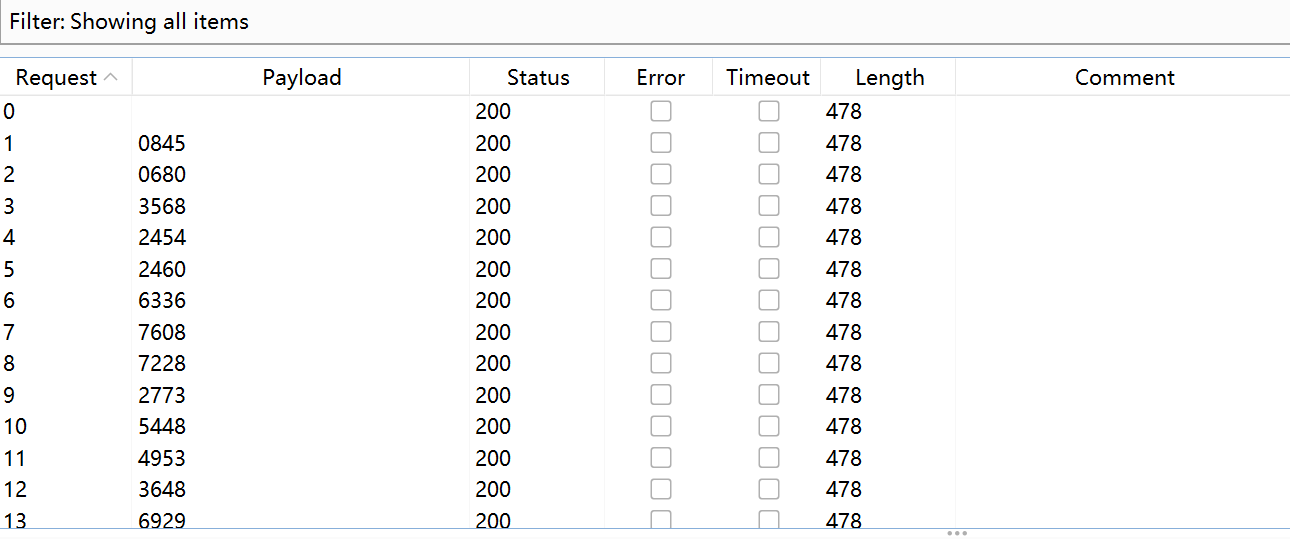Click the panel resize handle dots
The height and width of the screenshot is (539, 1290).
[x=956, y=533]
